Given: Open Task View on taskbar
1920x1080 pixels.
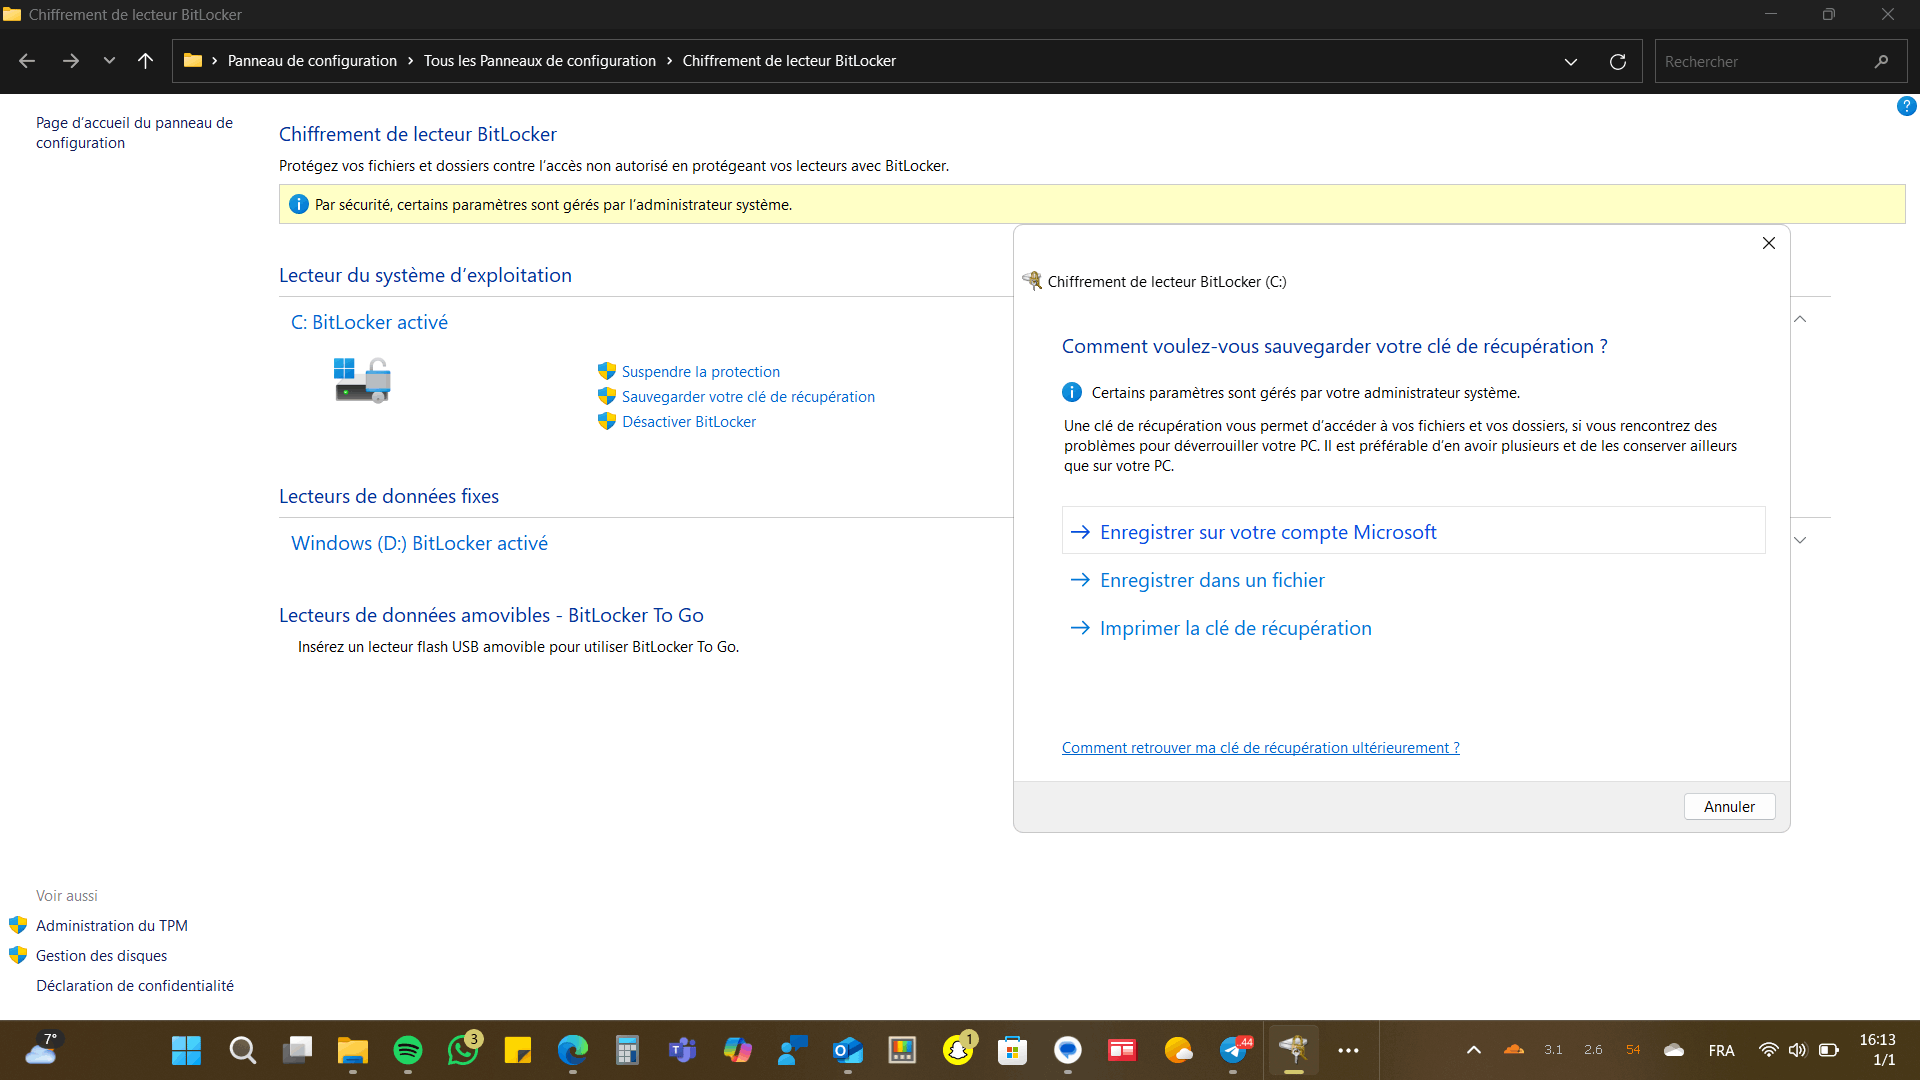Looking at the screenshot, I should 297,1050.
